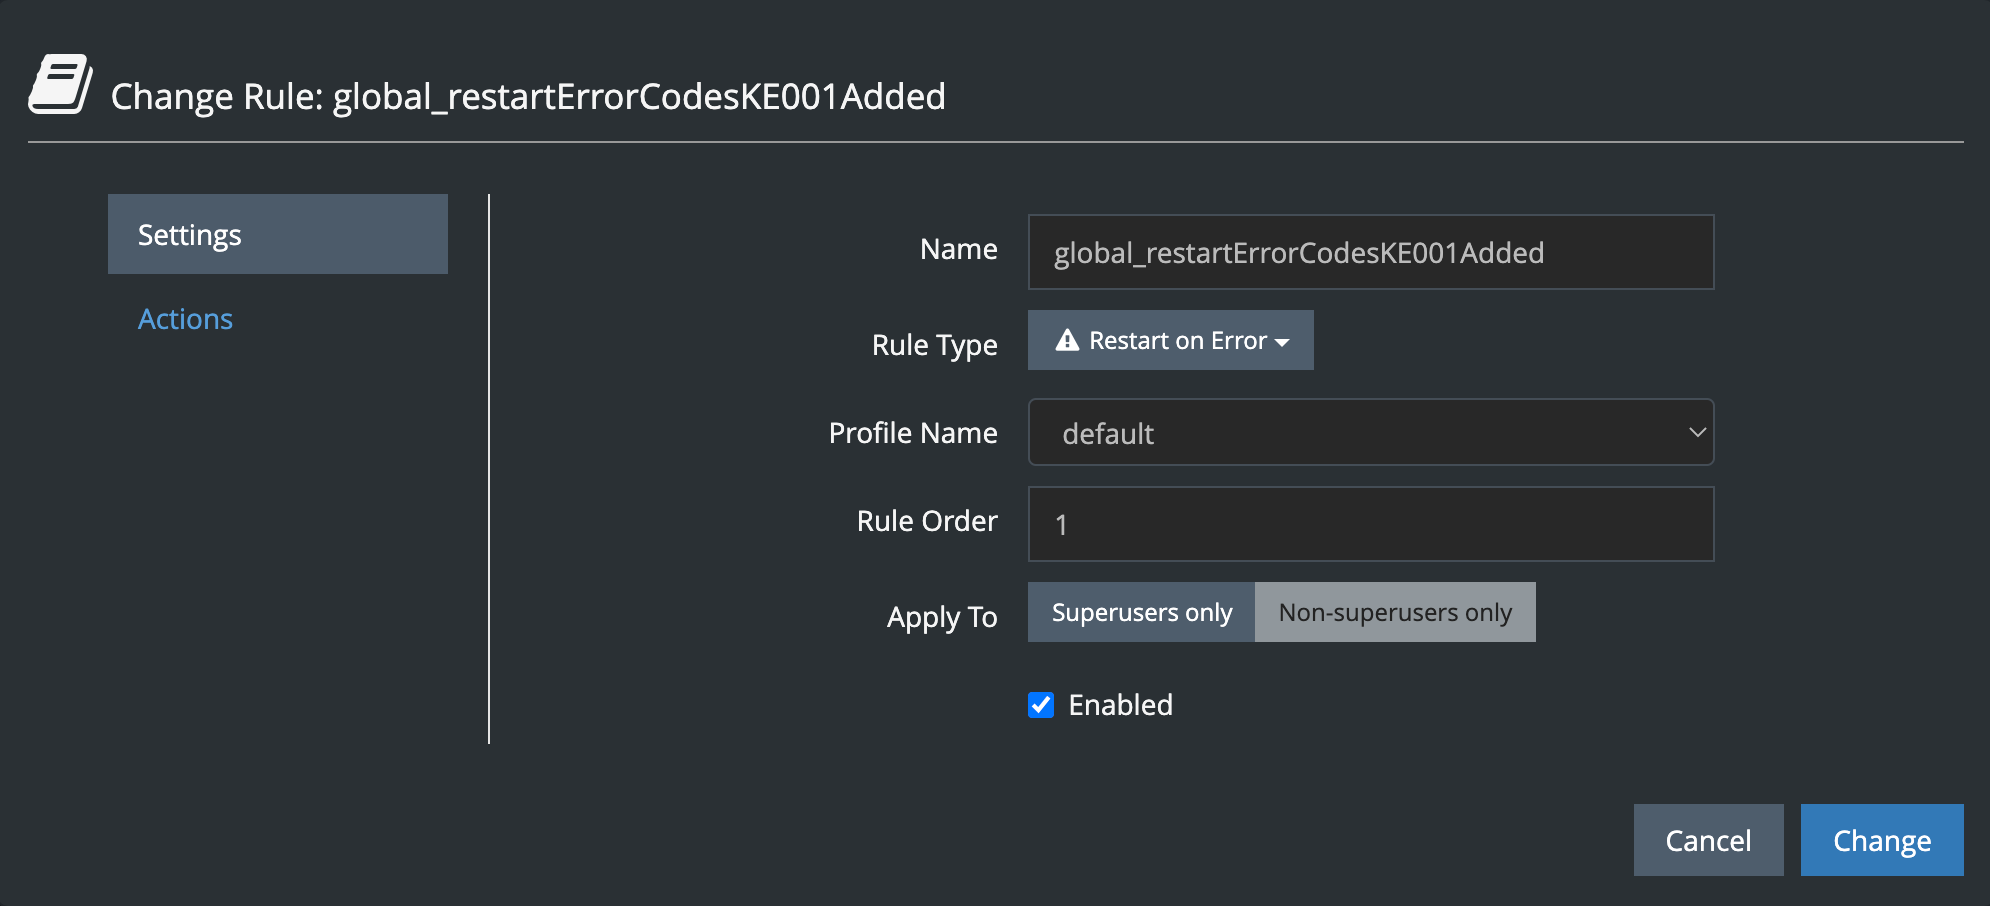Select Non-superusers only option
The height and width of the screenshot is (906, 1990).
pyautogui.click(x=1394, y=613)
